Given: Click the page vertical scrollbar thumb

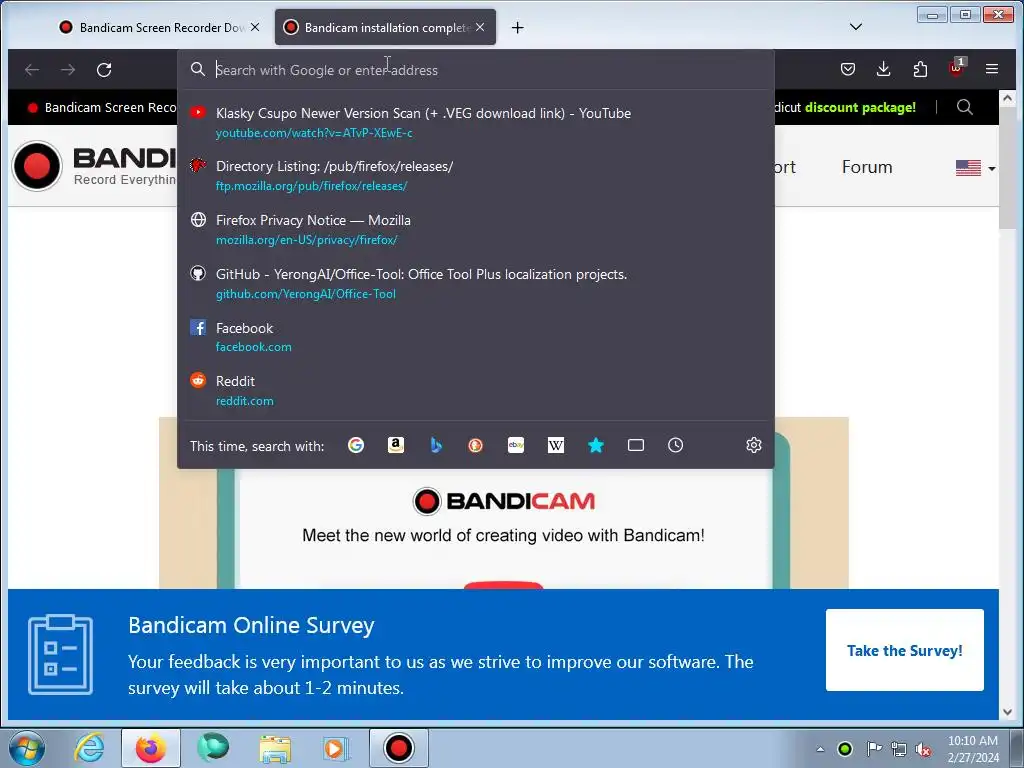Looking at the screenshot, I should point(1007,168).
